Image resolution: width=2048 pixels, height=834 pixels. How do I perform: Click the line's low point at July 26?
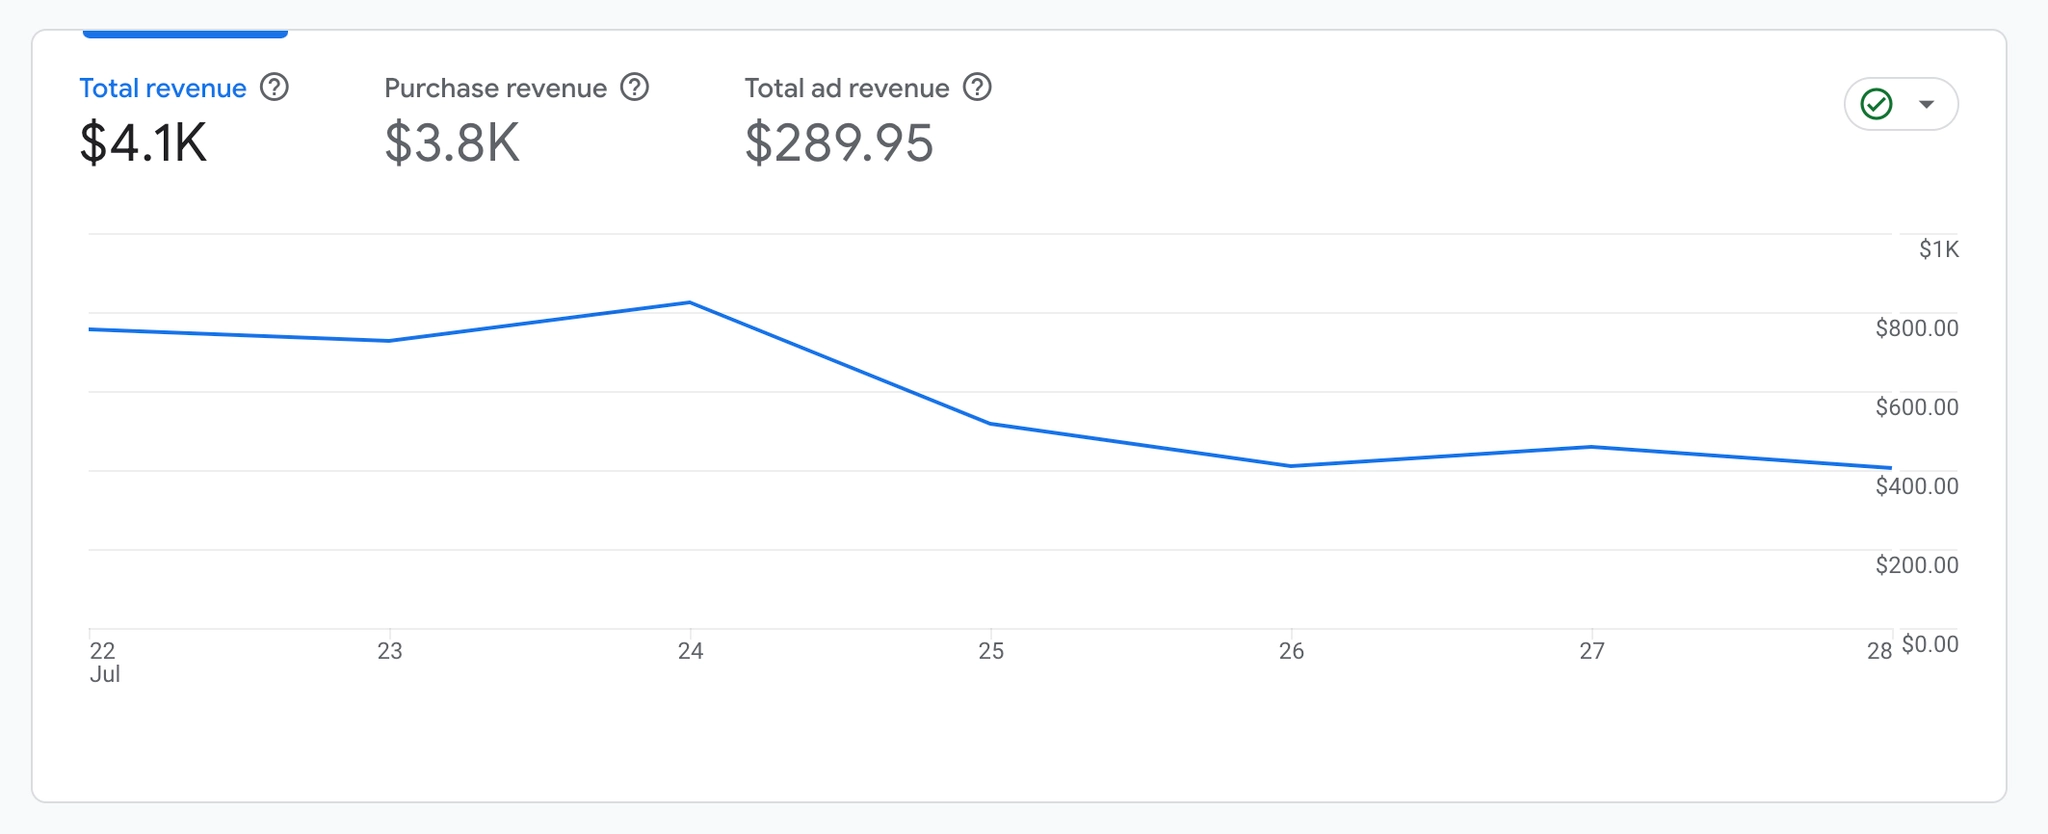click(1292, 466)
